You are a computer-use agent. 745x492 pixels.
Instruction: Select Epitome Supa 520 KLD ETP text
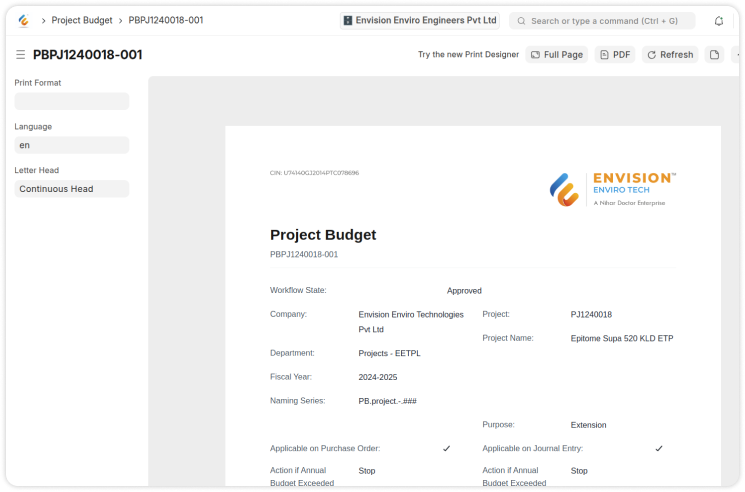622,338
